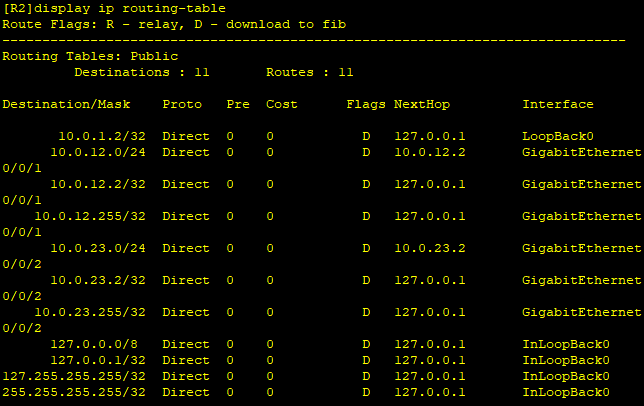Image resolution: width=644 pixels, height=406 pixels.
Task: Click '0/0/2' wrapped under the 10.0.23.255/32 row
Action: 22,328
